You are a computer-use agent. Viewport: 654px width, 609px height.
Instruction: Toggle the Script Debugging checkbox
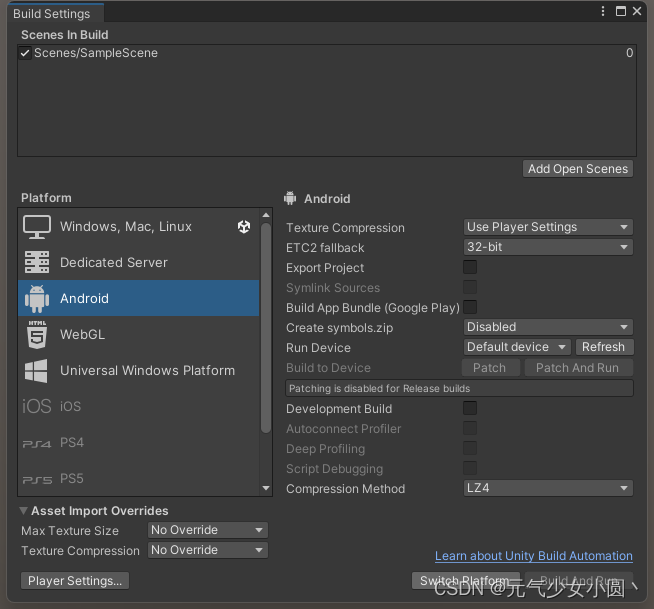tap(470, 468)
